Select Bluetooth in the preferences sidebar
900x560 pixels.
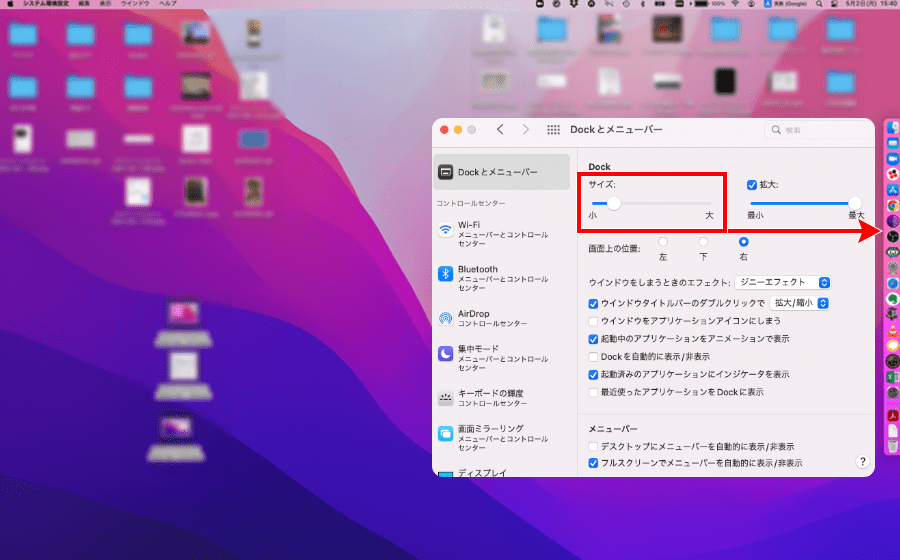pyautogui.click(x=502, y=278)
